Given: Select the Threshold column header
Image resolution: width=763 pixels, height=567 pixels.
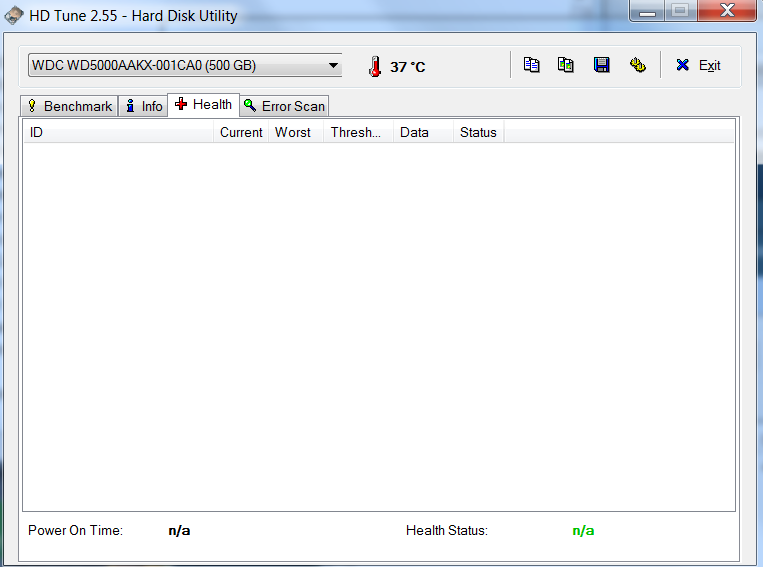Looking at the screenshot, I should pyautogui.click(x=356, y=132).
